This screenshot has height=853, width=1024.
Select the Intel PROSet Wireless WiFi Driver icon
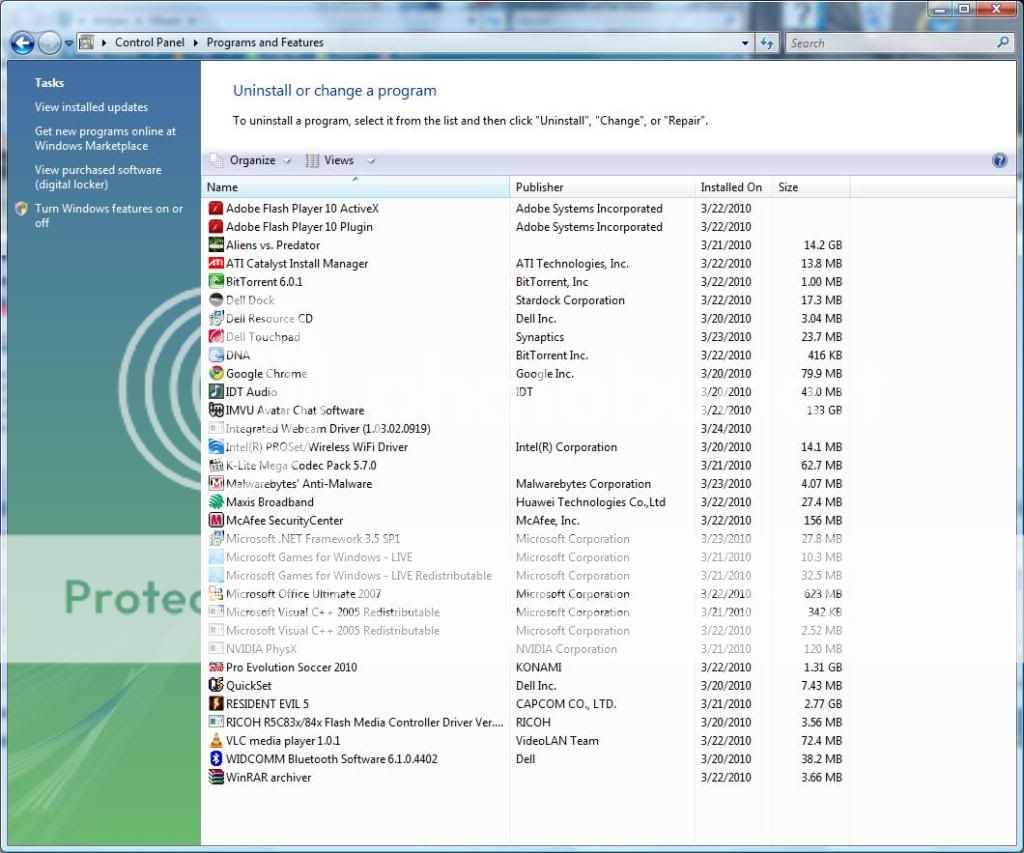(x=216, y=447)
